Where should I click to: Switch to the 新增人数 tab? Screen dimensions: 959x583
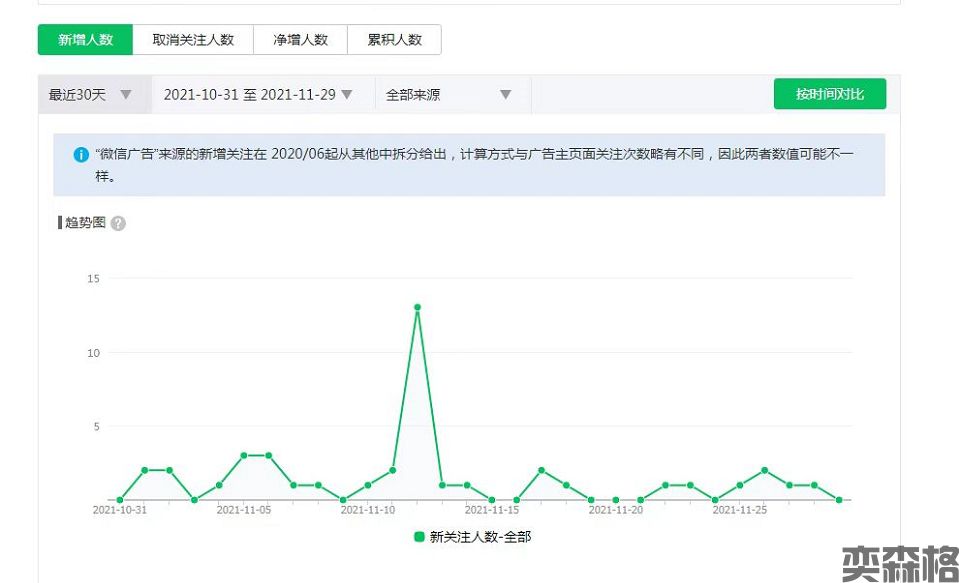[85, 40]
